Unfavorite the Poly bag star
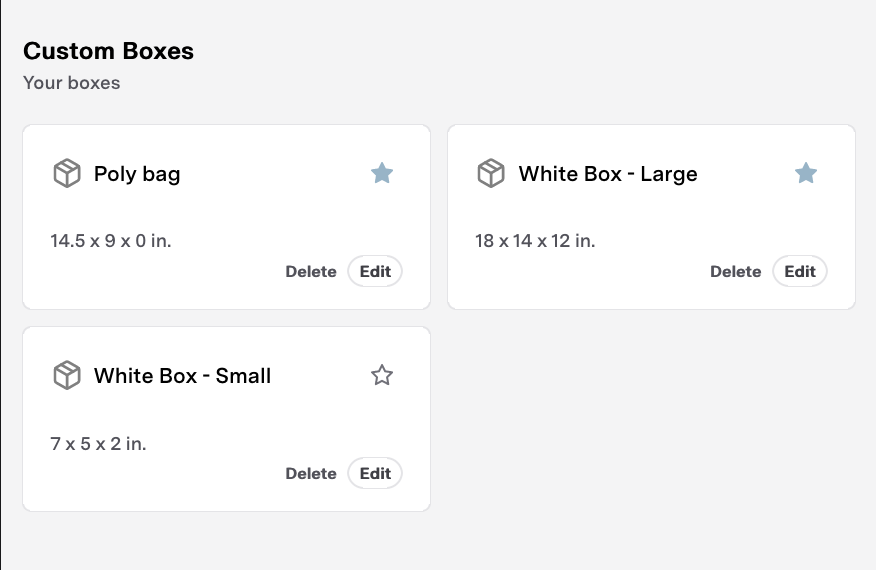Screen dimensions: 876x570 [x=382, y=173]
